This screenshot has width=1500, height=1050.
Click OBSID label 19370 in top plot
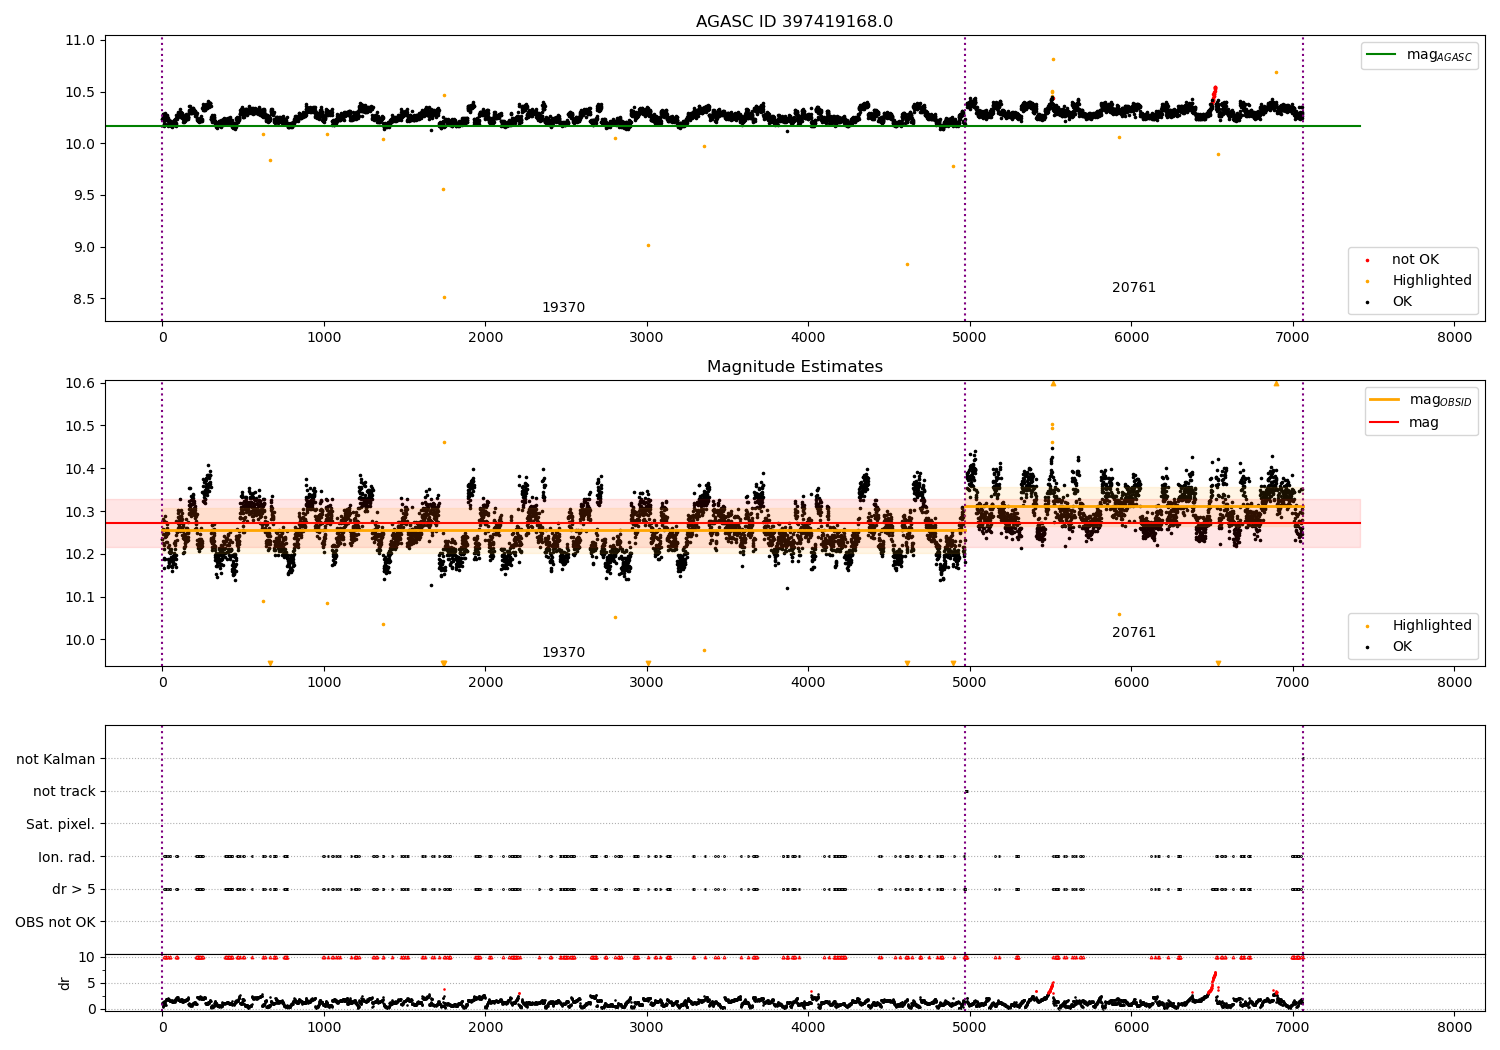coord(563,308)
